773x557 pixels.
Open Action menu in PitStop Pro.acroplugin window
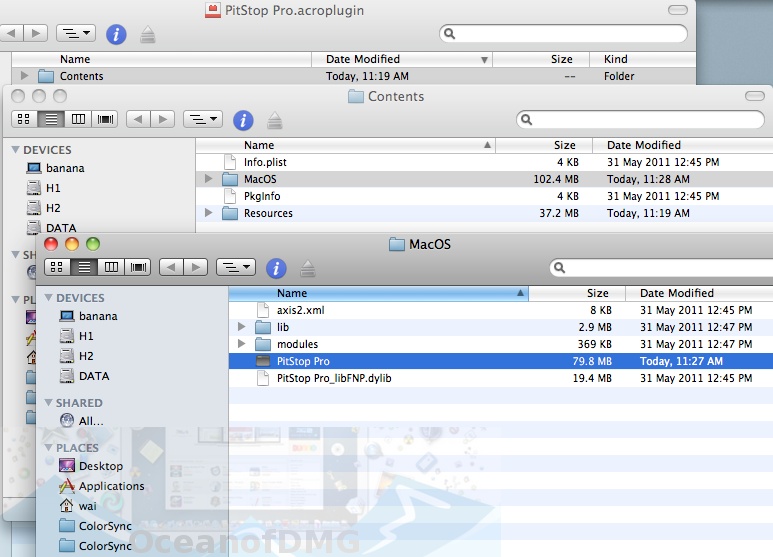tap(76, 34)
